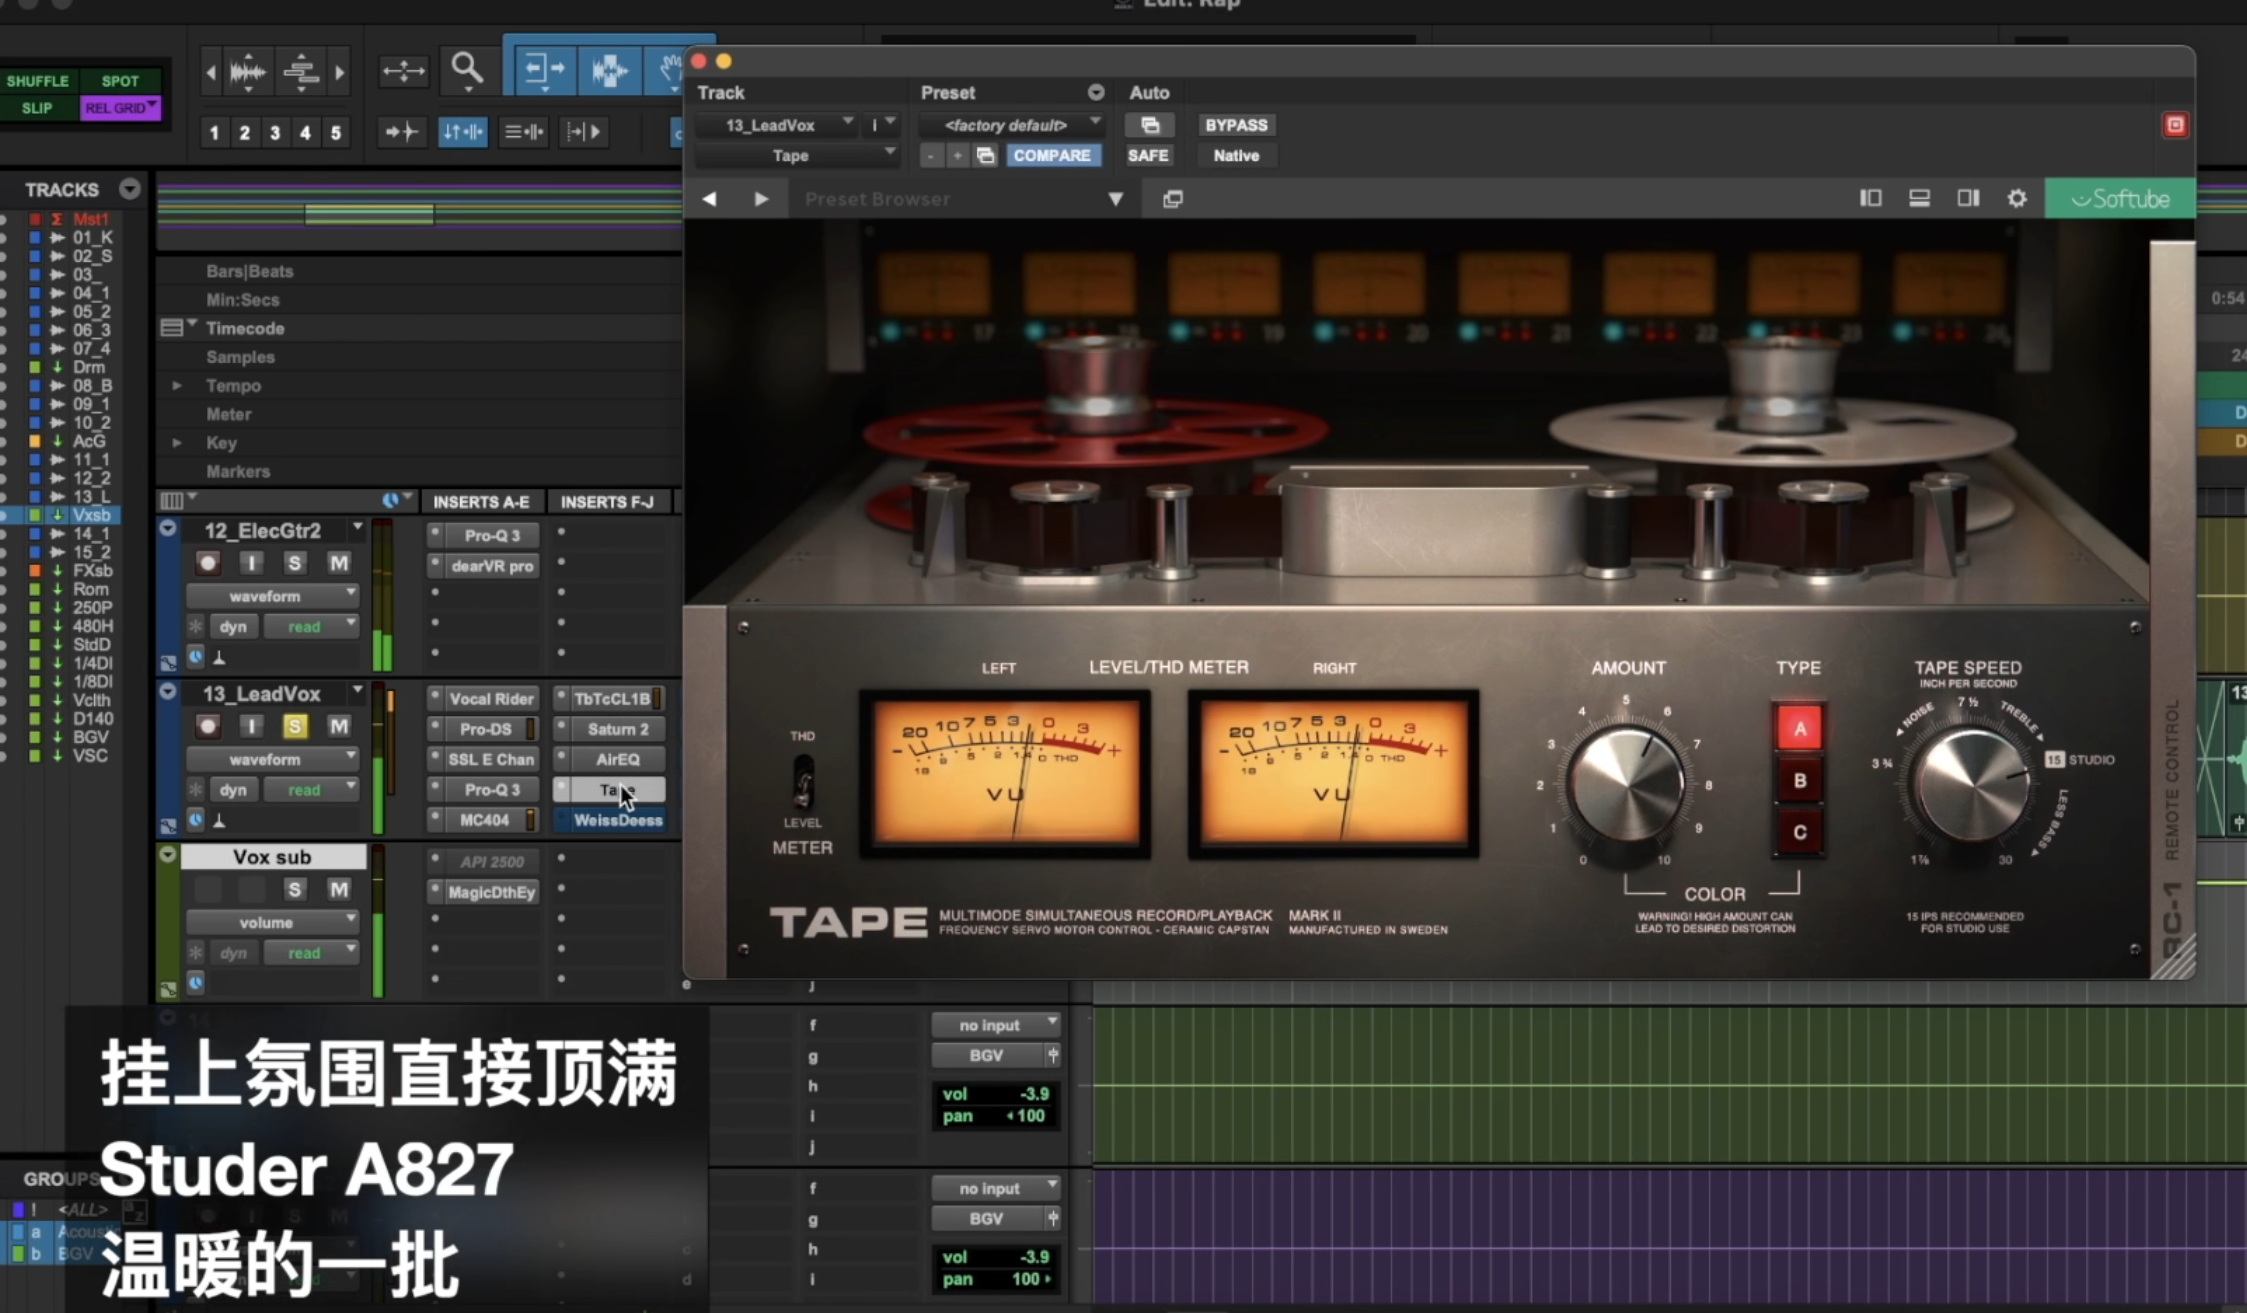Expand the Preset Browser dropdown arrow

[1115, 199]
